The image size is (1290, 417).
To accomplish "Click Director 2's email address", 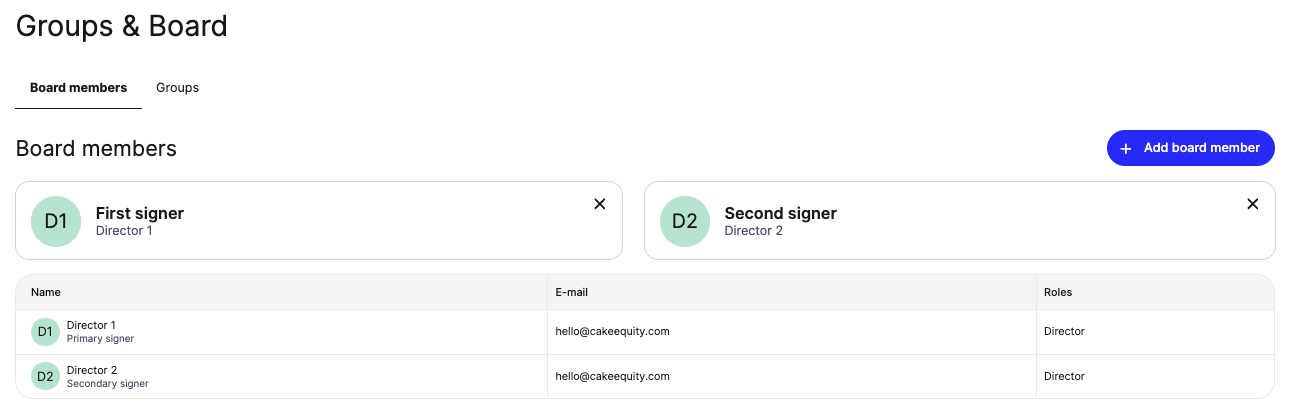I will [612, 376].
